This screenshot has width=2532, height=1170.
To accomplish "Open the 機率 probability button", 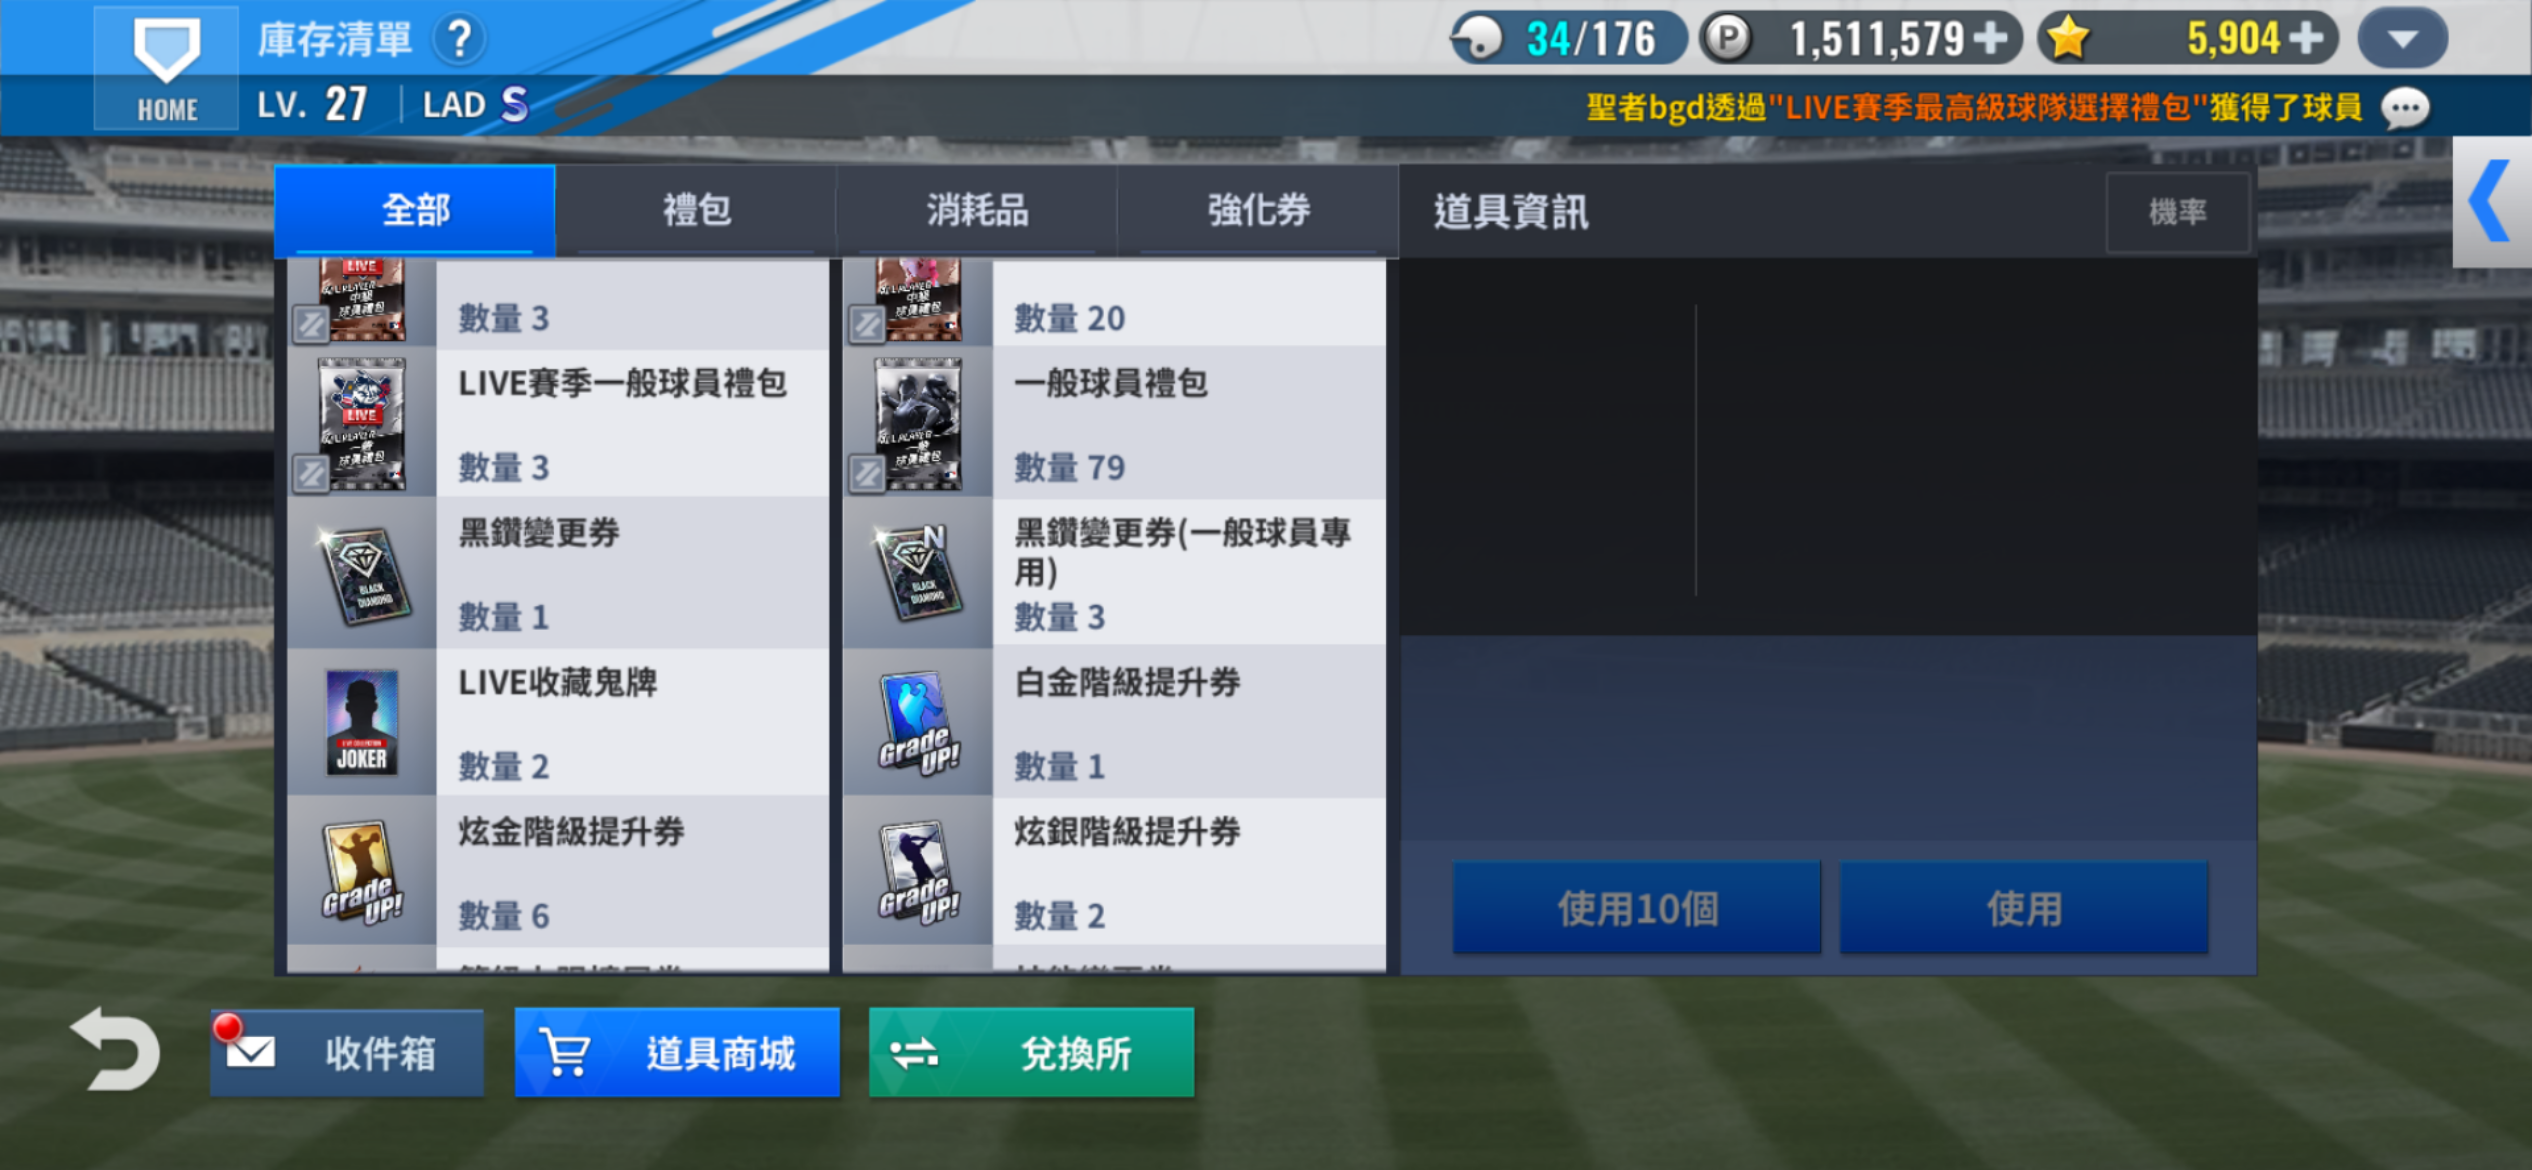I will [2178, 212].
